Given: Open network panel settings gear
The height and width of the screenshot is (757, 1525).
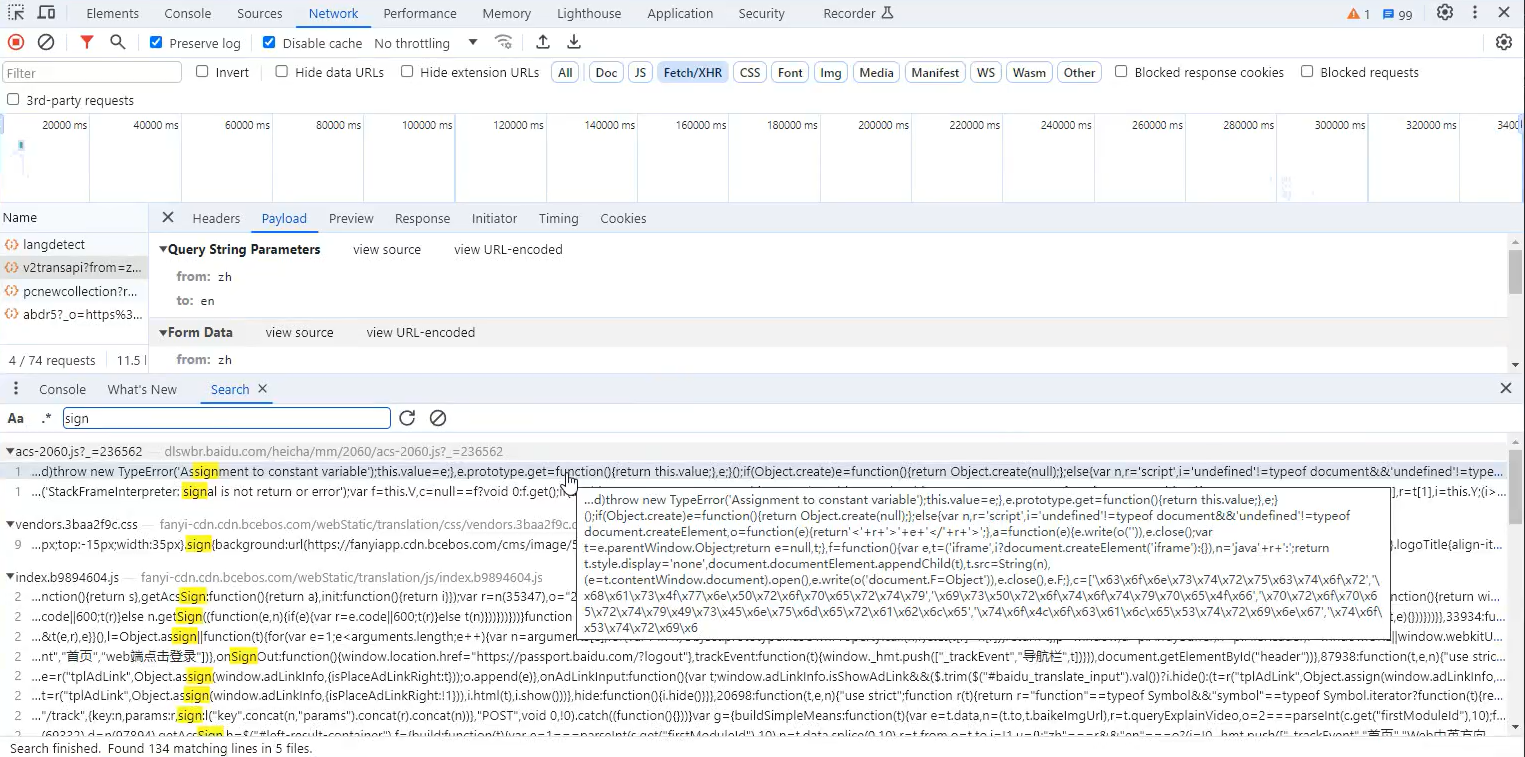Looking at the screenshot, I should 1504,42.
